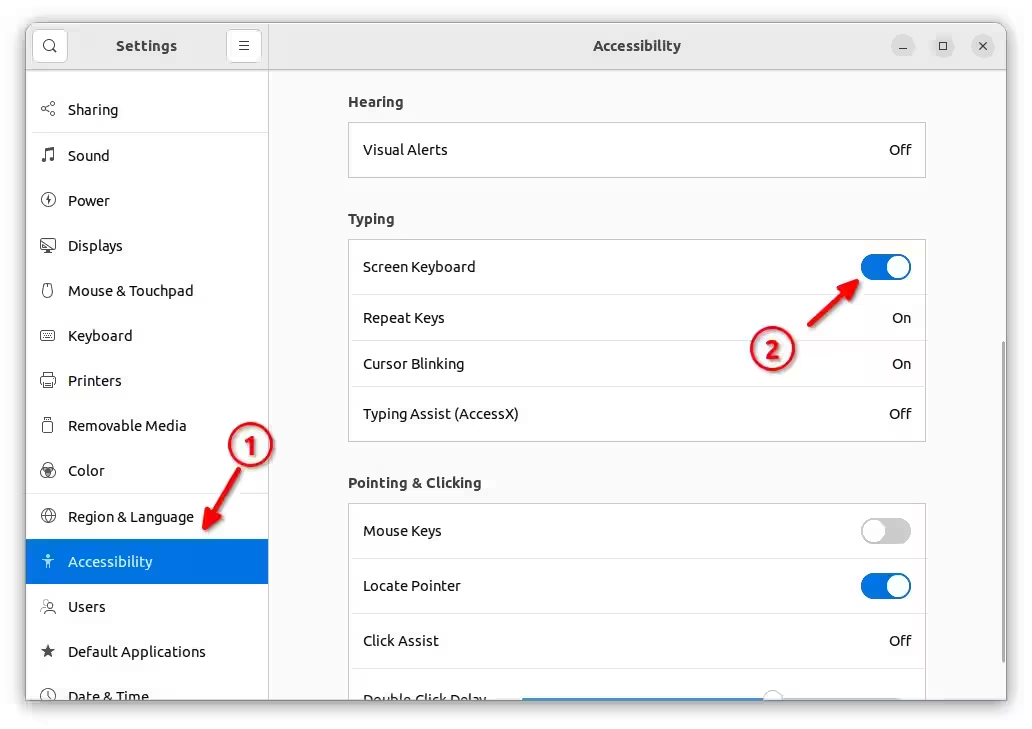The image size is (1032, 729).
Task: Enable the Mouse Keys switch
Action: coord(885,531)
